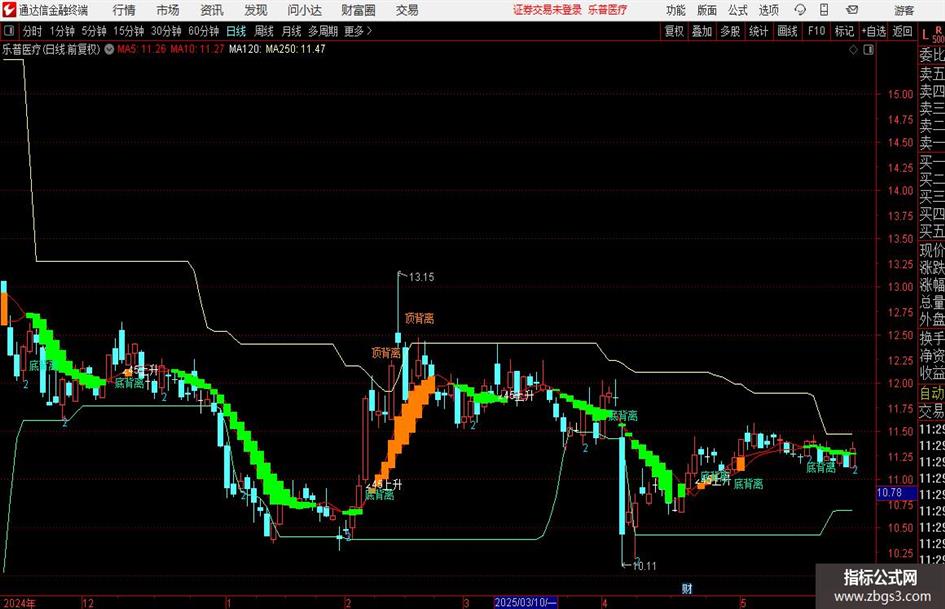Open the 公式 menu
The width and height of the screenshot is (945, 609).
tap(737, 10)
